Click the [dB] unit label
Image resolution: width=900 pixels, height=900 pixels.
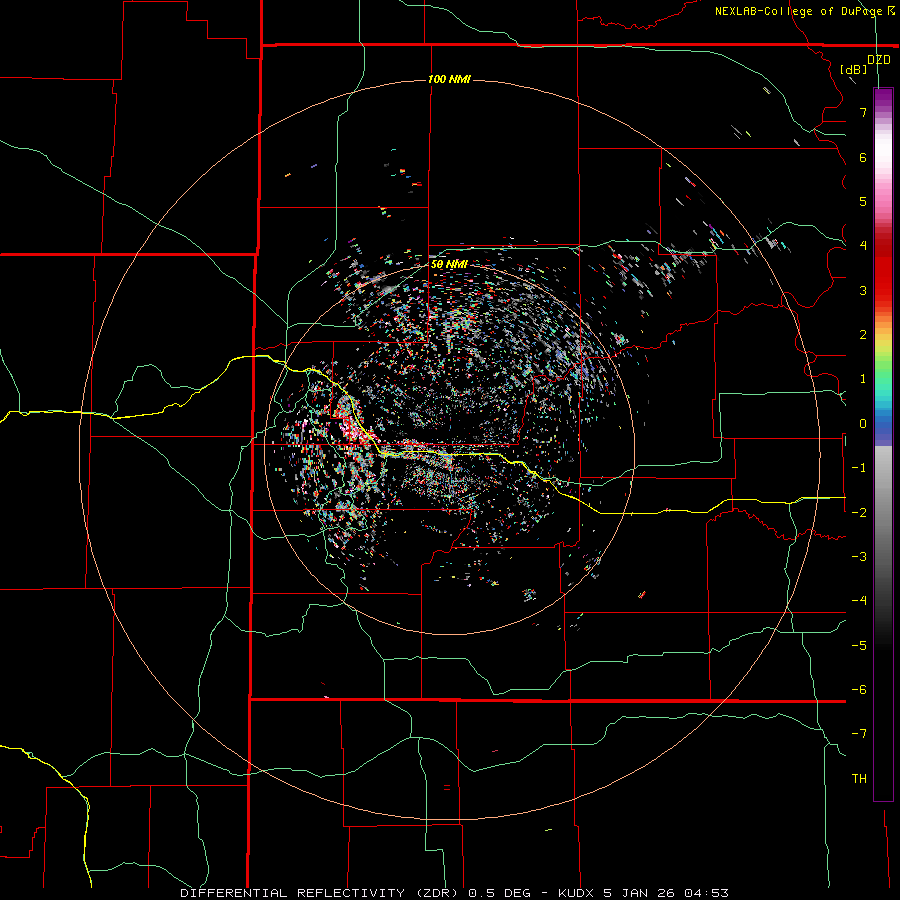[854, 69]
